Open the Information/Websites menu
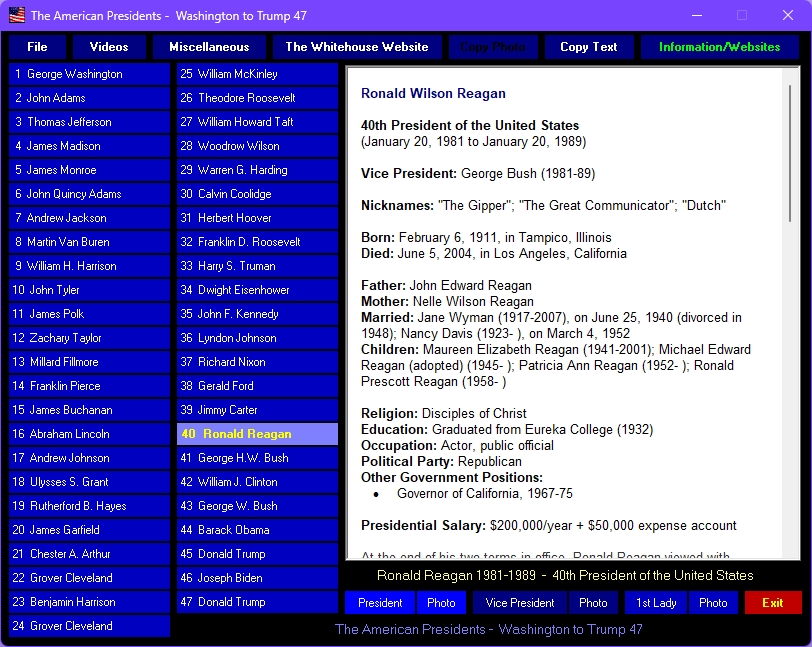812x647 pixels. point(719,47)
